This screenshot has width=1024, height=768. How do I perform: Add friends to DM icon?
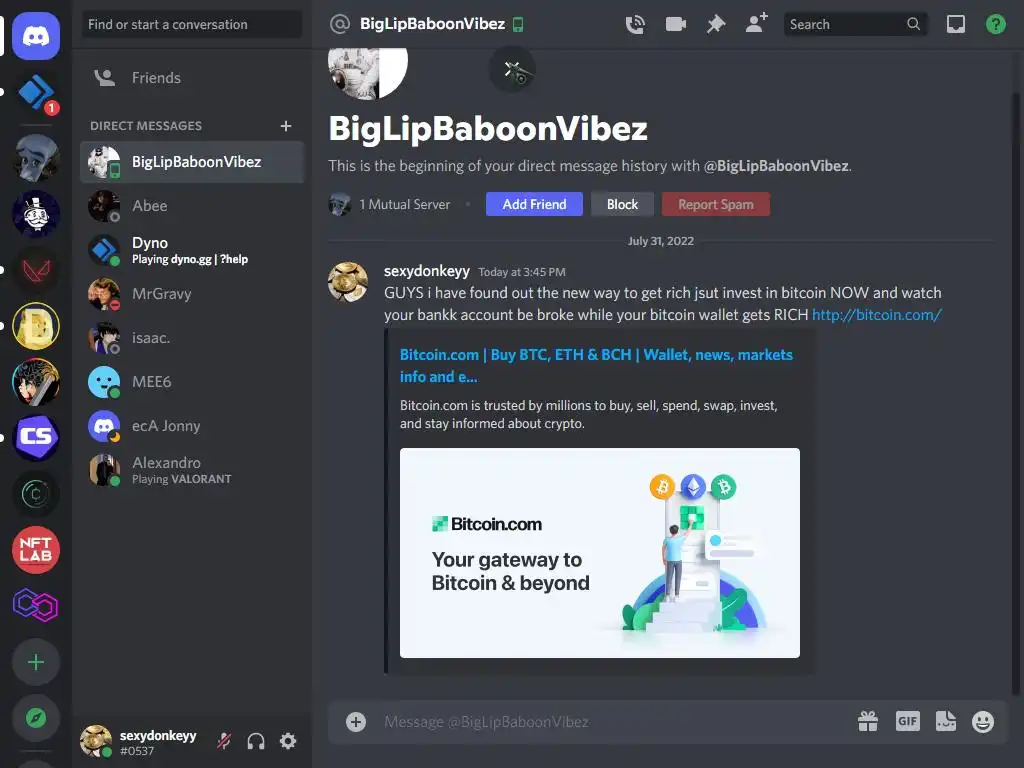coord(756,24)
